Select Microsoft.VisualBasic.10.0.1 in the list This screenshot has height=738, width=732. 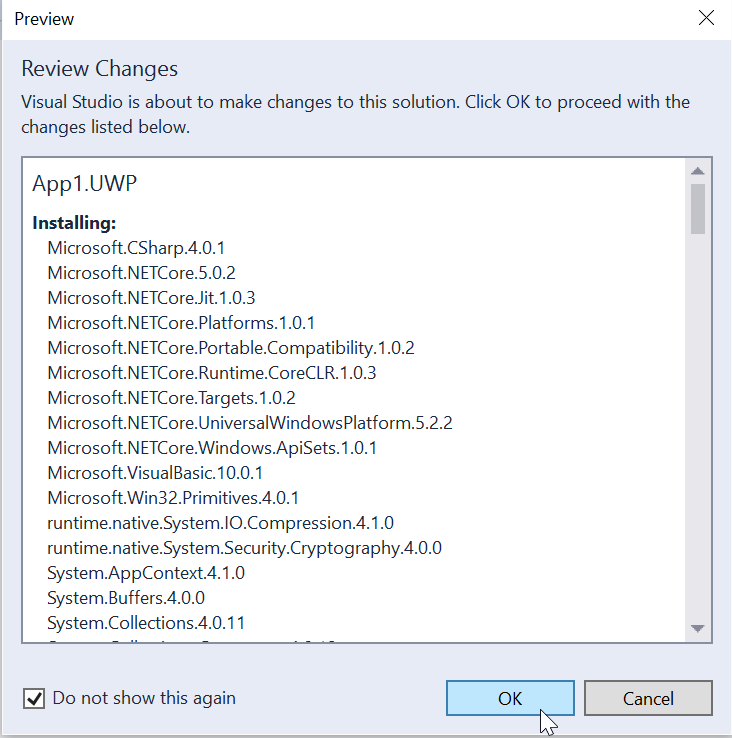(155, 472)
